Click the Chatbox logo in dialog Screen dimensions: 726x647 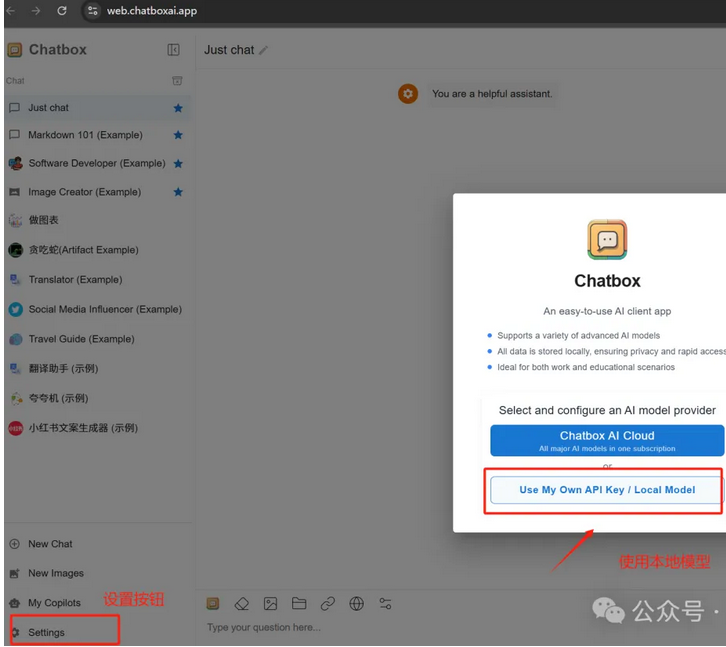click(607, 239)
